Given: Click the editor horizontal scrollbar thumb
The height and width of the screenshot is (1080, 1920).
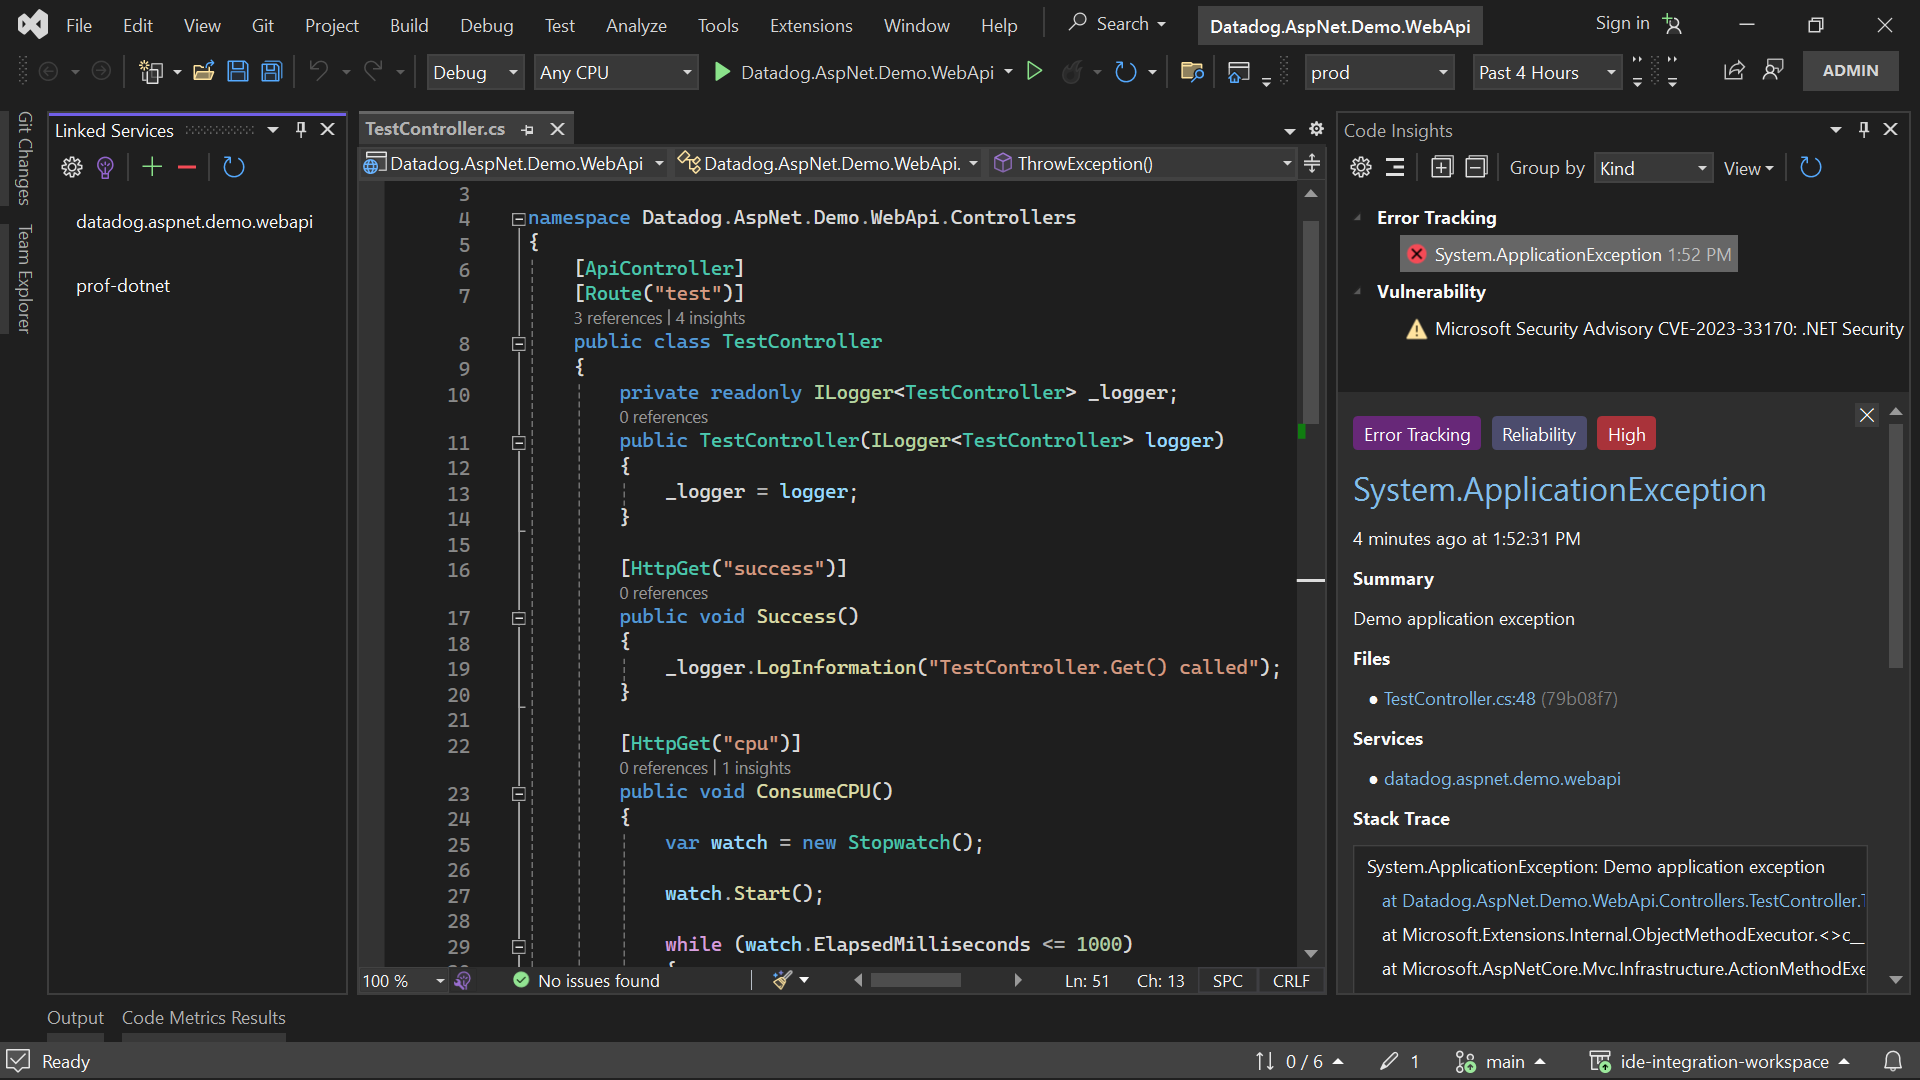Looking at the screenshot, I should 915,980.
